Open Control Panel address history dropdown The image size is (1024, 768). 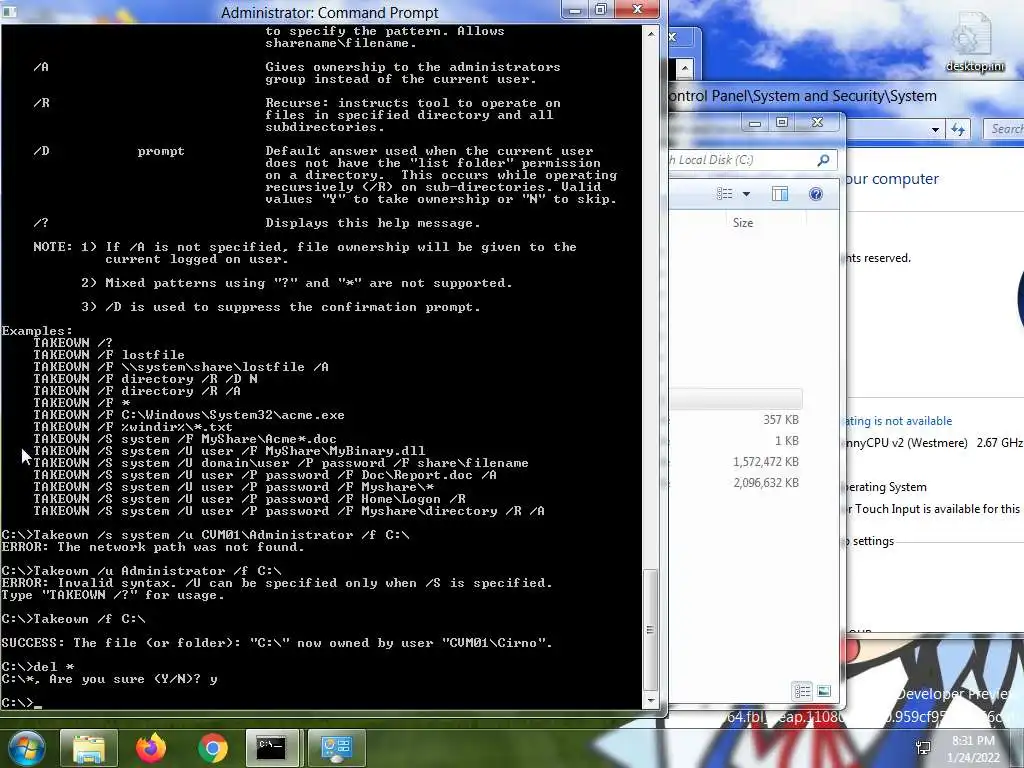point(935,129)
